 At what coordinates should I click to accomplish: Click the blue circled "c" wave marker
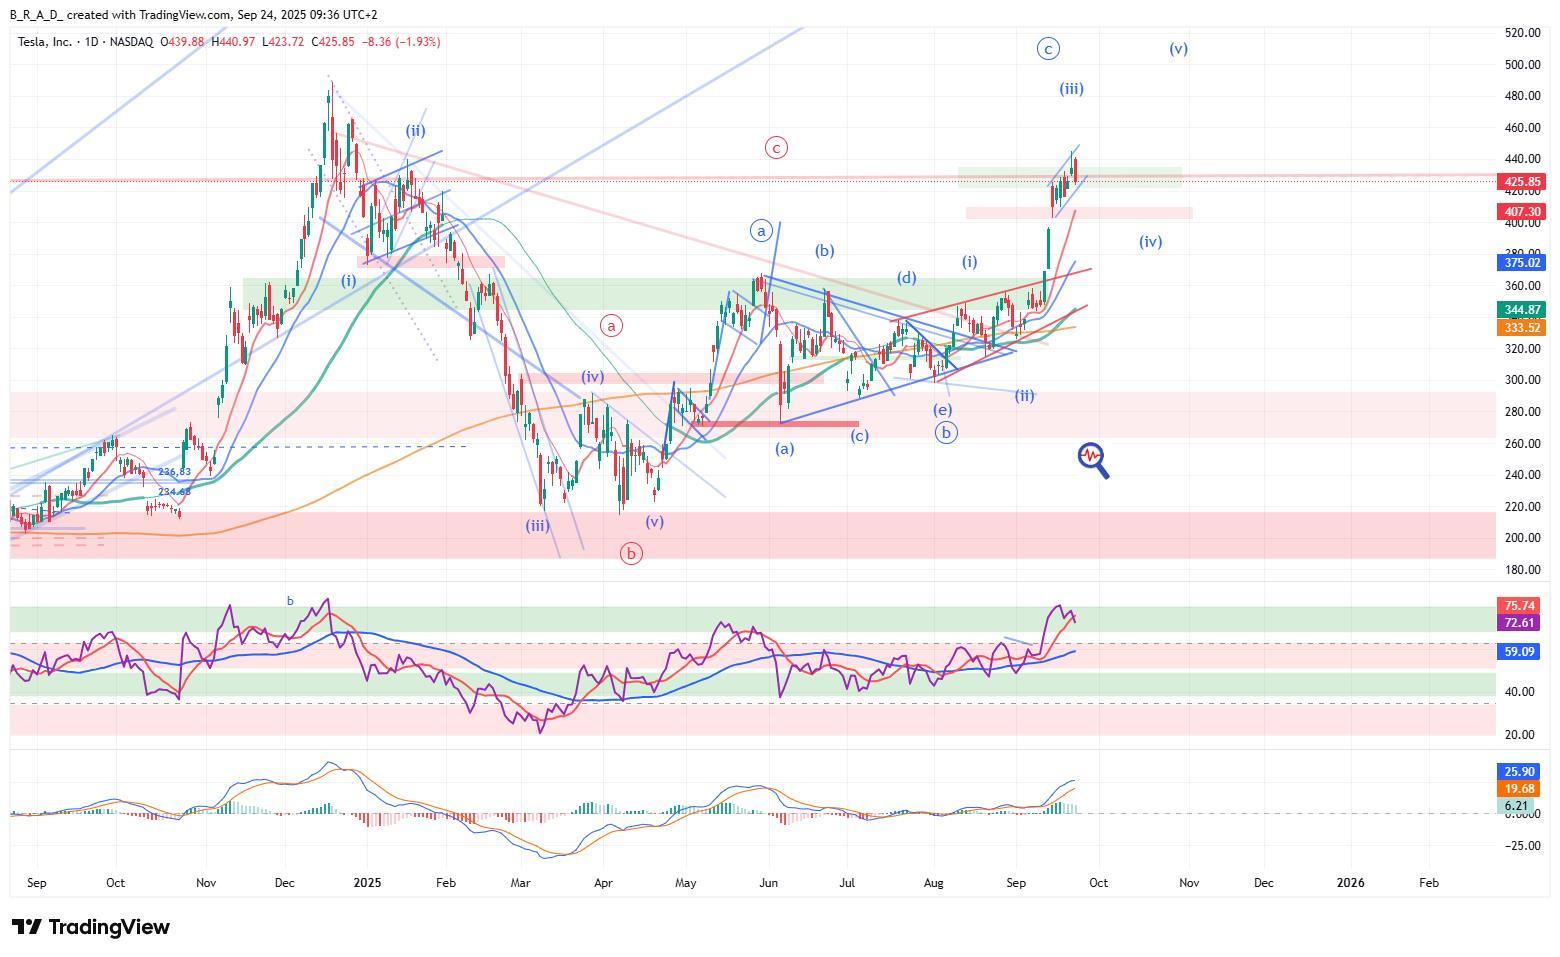click(1047, 49)
